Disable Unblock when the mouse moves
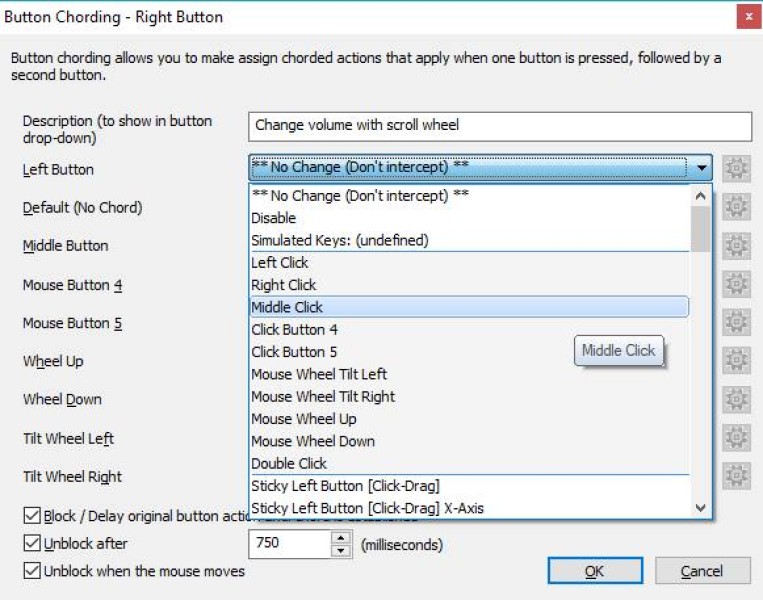This screenshot has width=763, height=600. tap(32, 571)
